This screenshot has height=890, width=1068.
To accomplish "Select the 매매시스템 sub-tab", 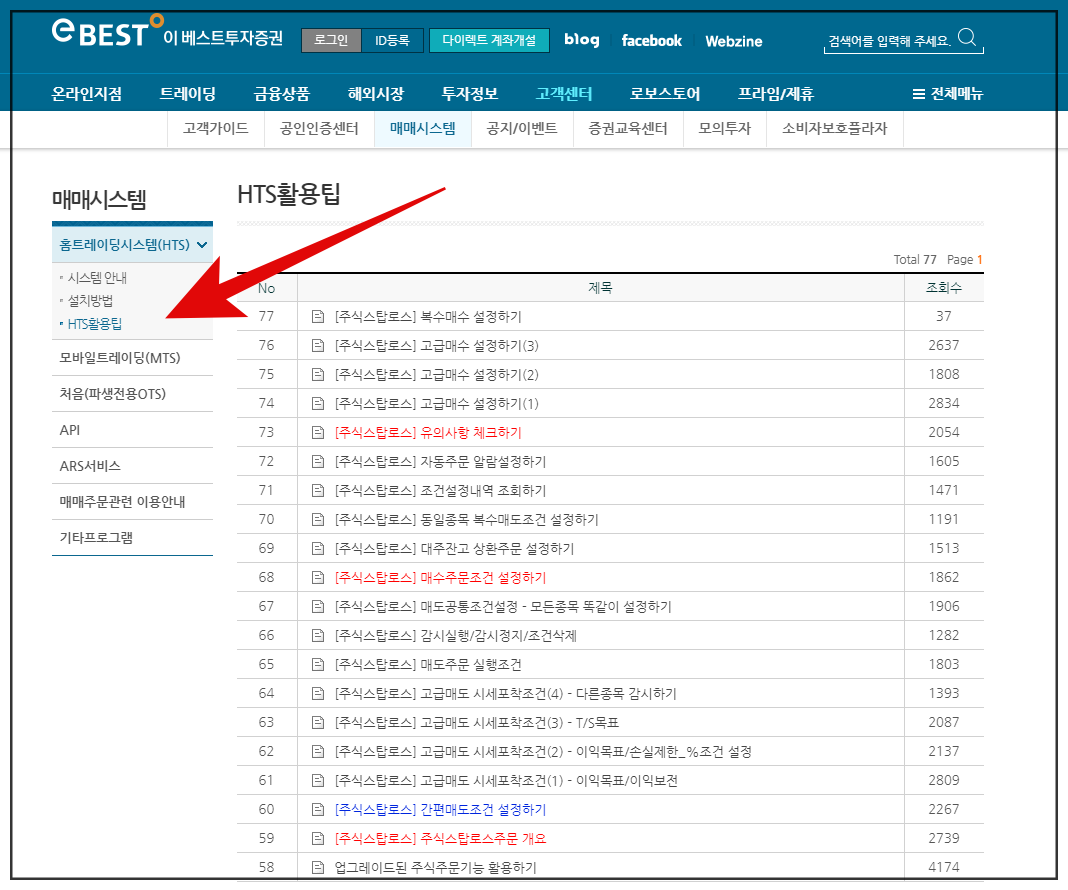I will pos(423,129).
